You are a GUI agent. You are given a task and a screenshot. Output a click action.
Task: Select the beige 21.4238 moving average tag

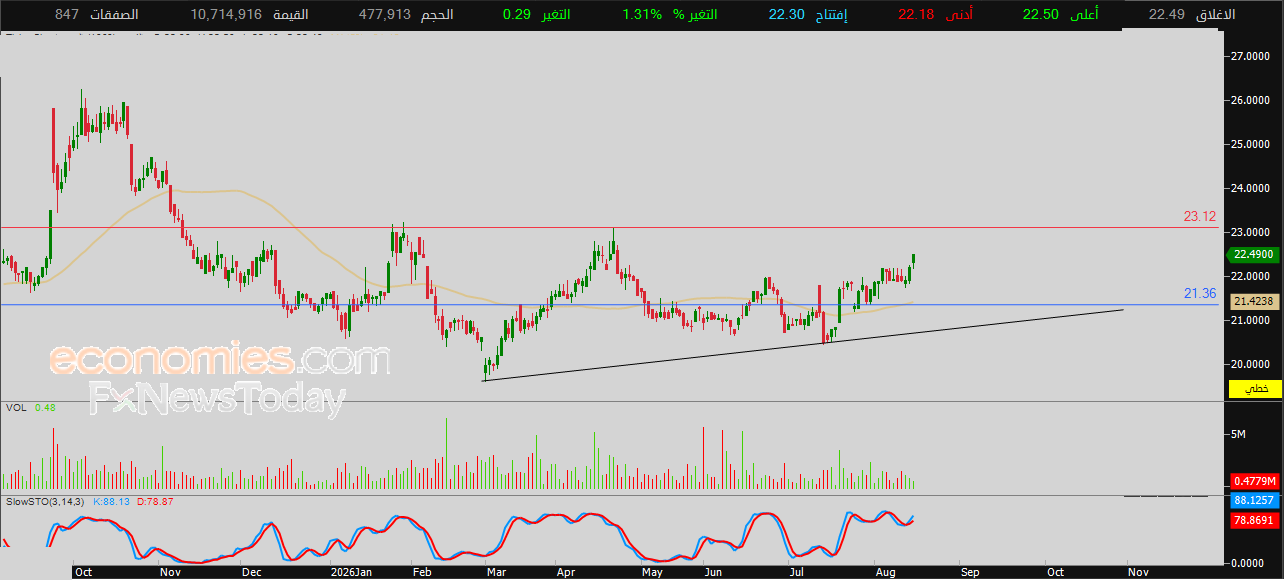pyautogui.click(x=1252, y=301)
